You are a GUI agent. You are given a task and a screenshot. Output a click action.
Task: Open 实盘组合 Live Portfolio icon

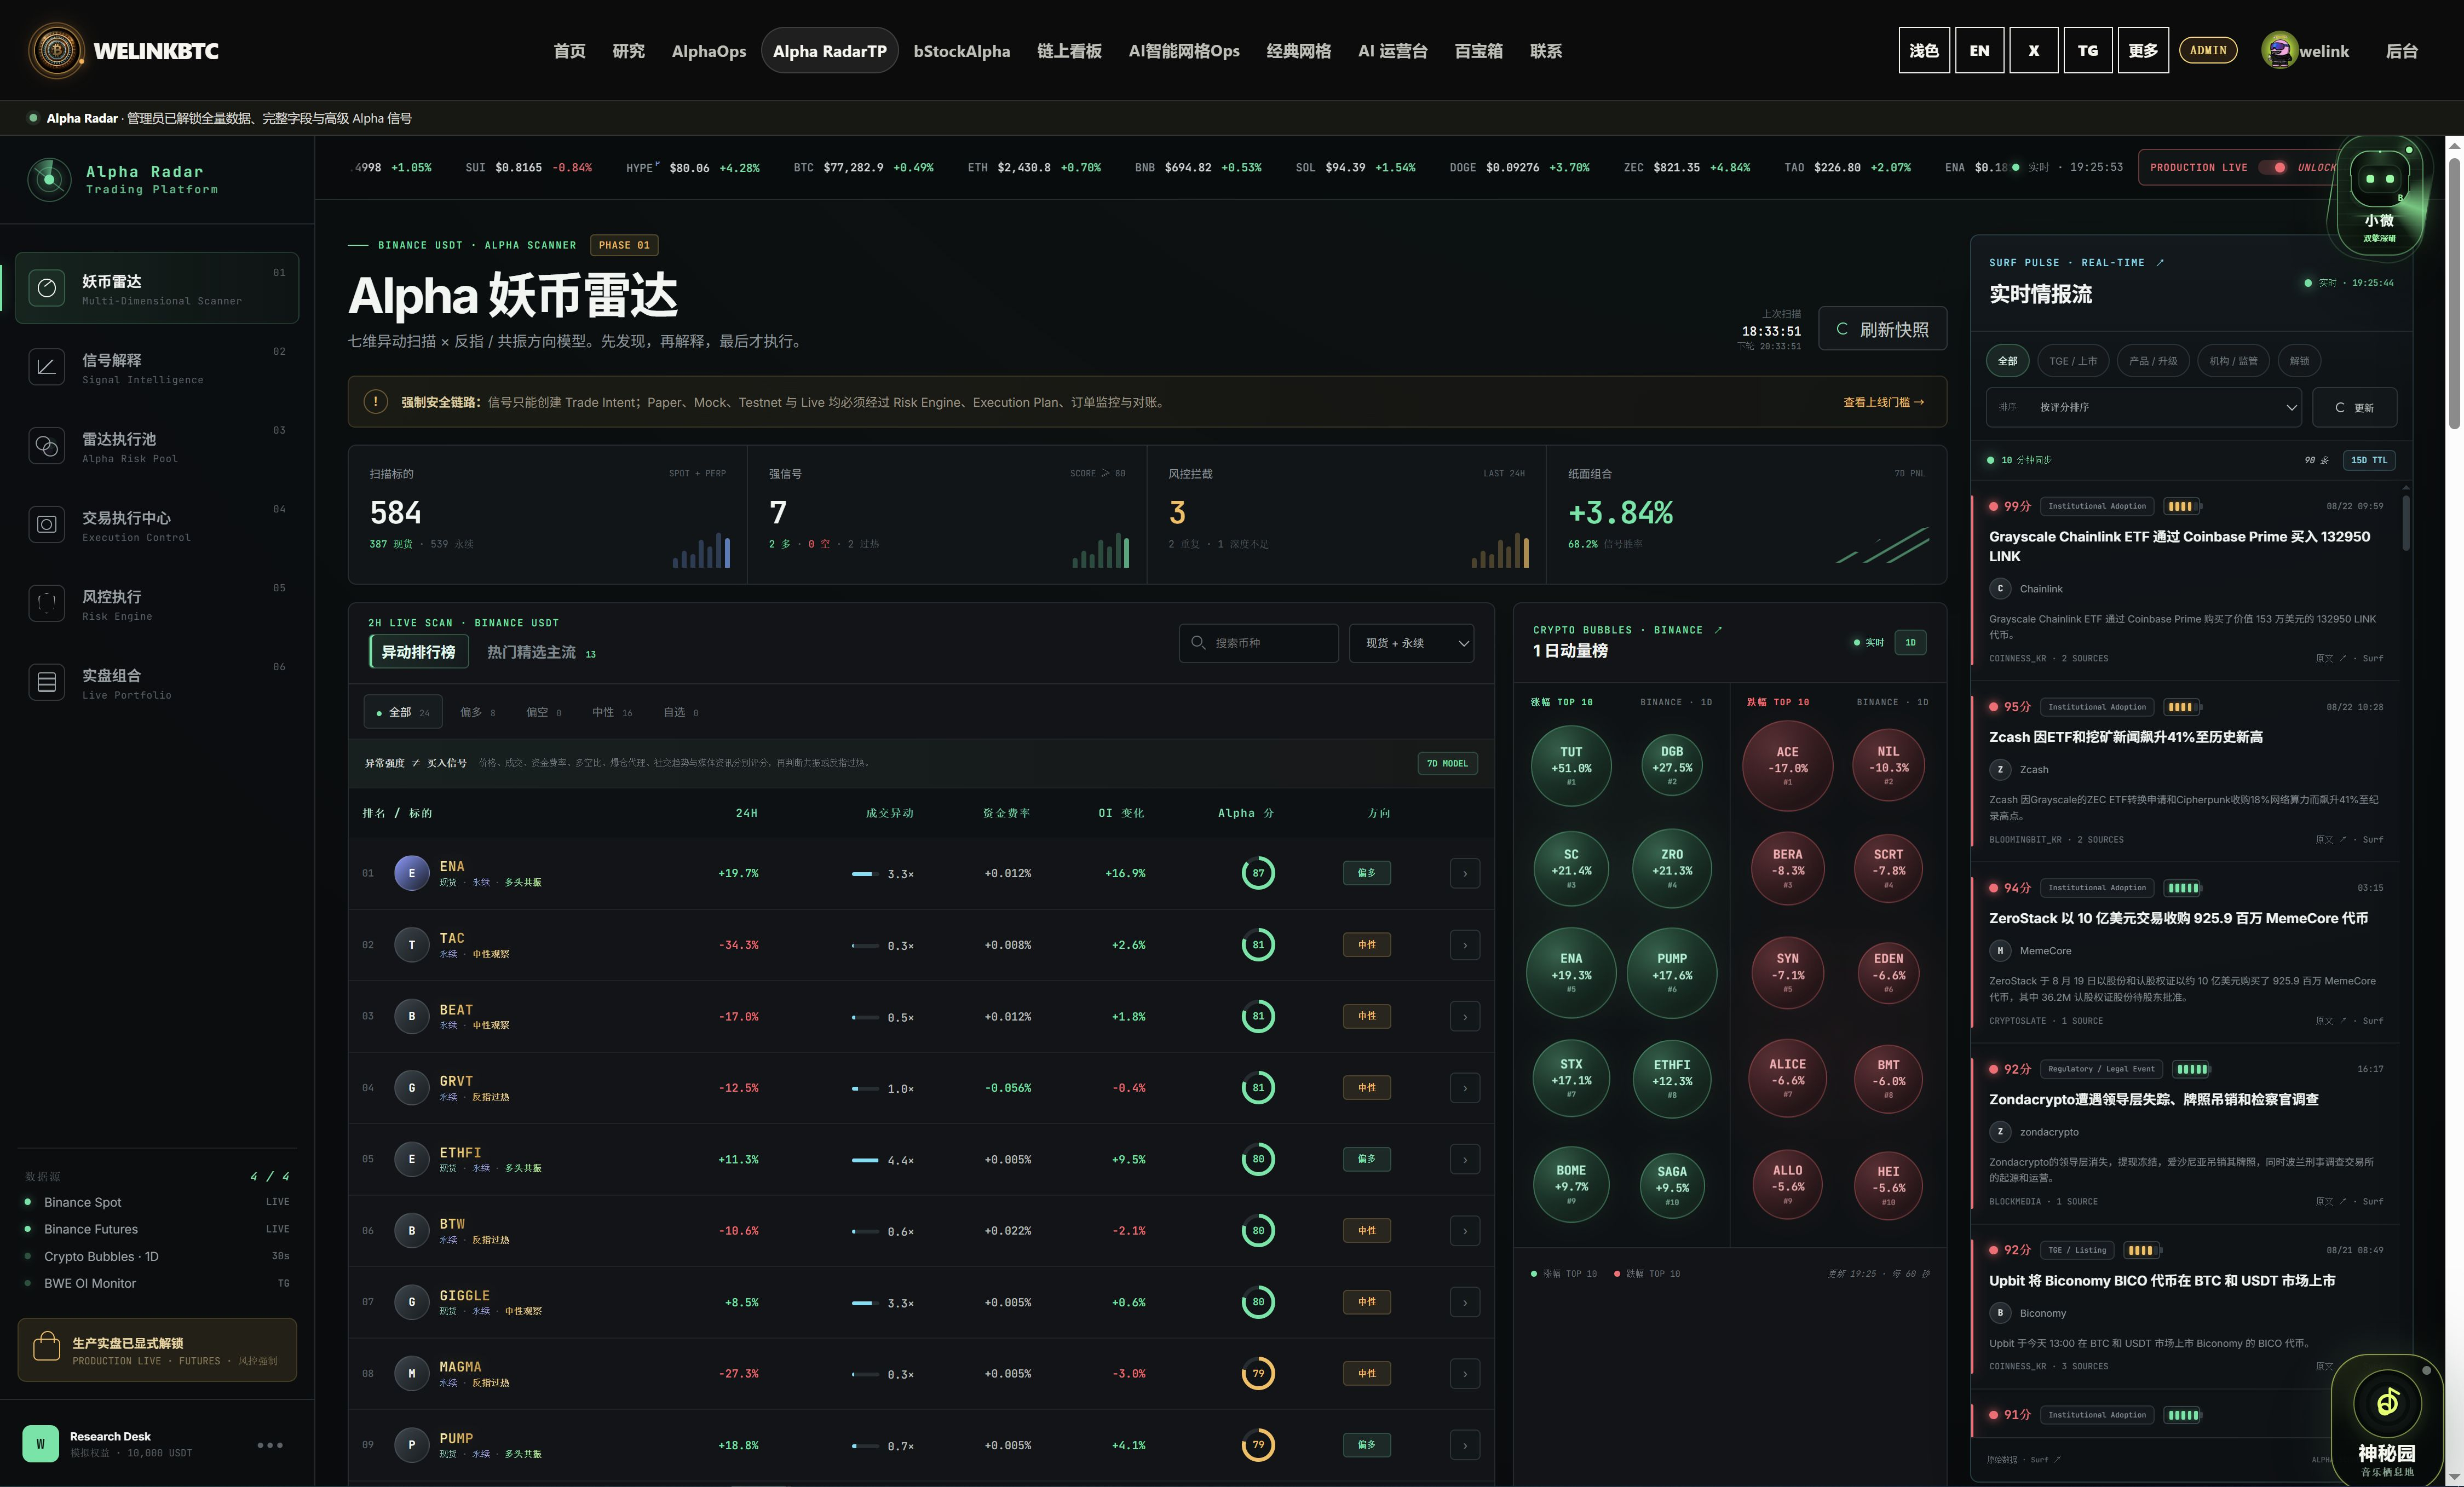click(46, 682)
